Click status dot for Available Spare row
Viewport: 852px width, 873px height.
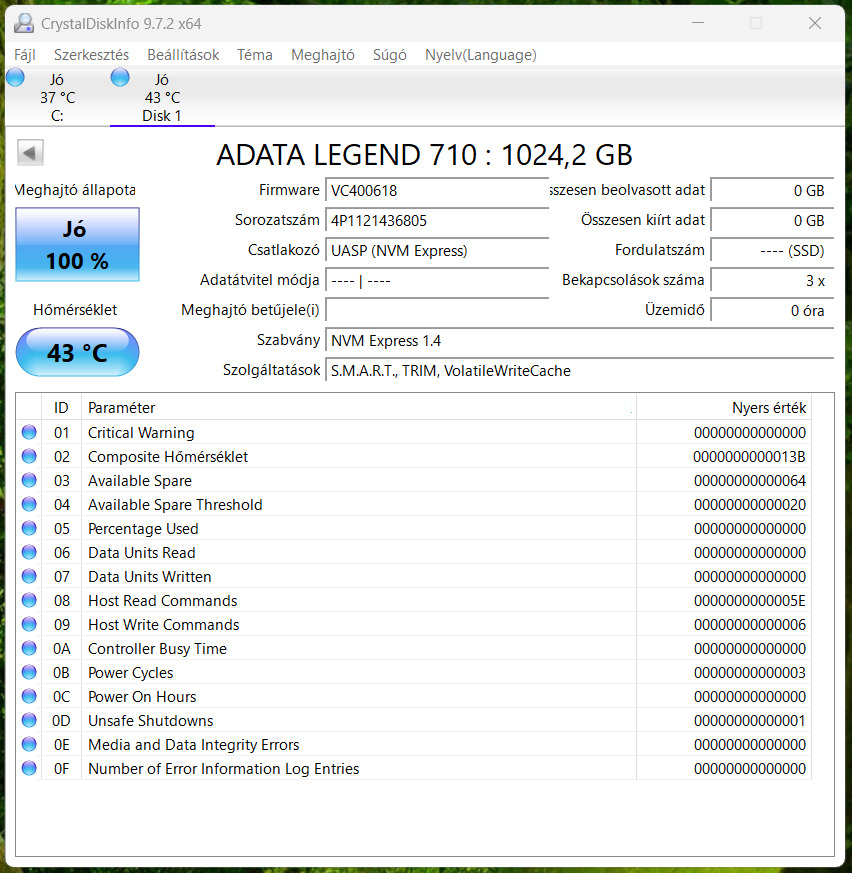click(29, 480)
